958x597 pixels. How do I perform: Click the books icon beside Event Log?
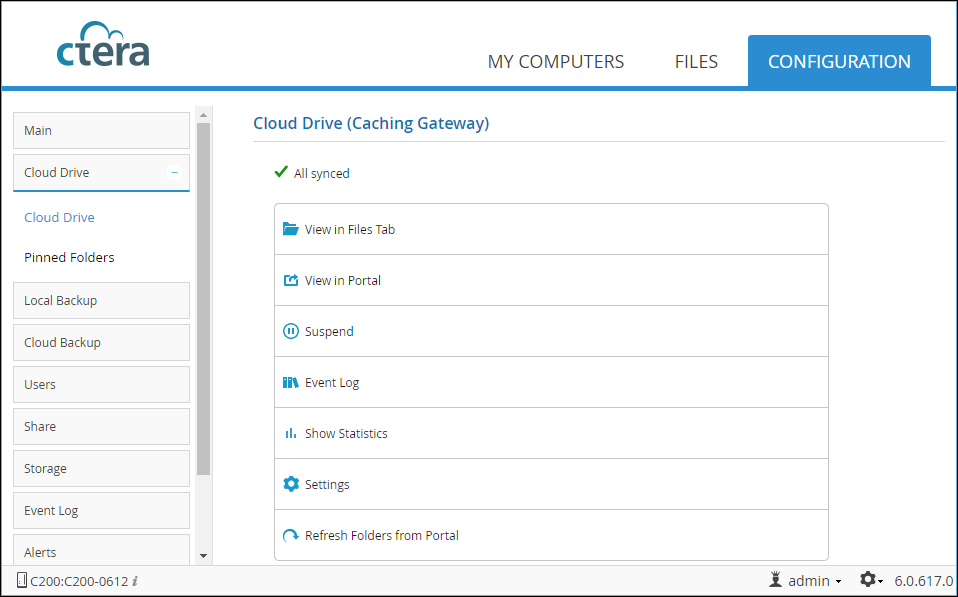pyautogui.click(x=291, y=383)
